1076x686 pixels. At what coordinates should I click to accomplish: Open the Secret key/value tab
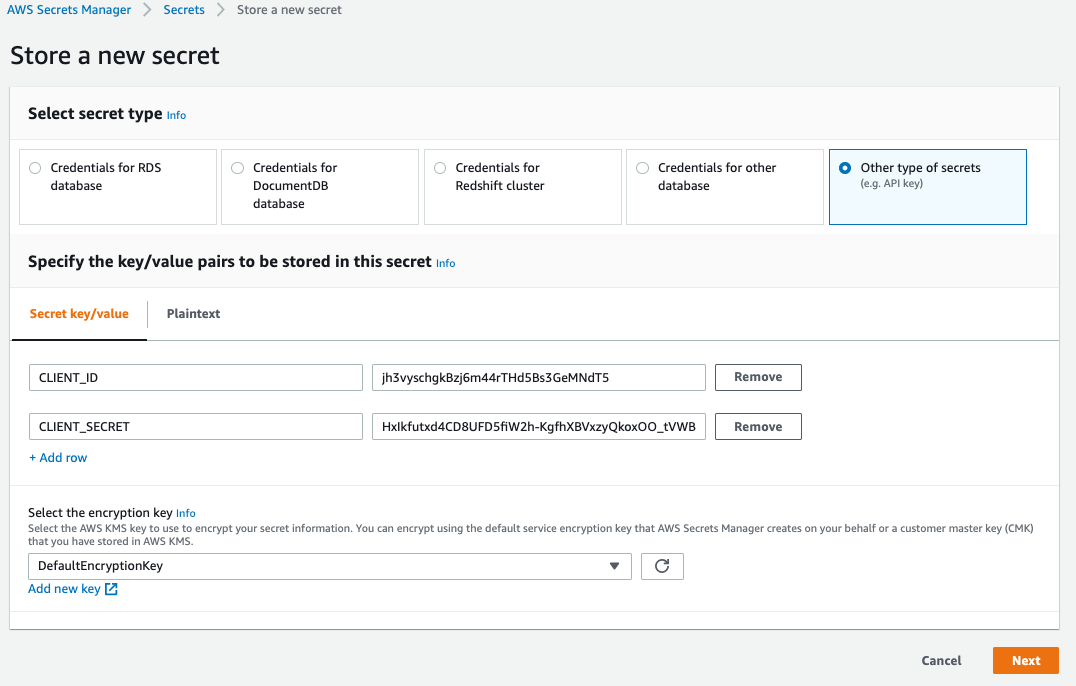pyautogui.click(x=79, y=313)
